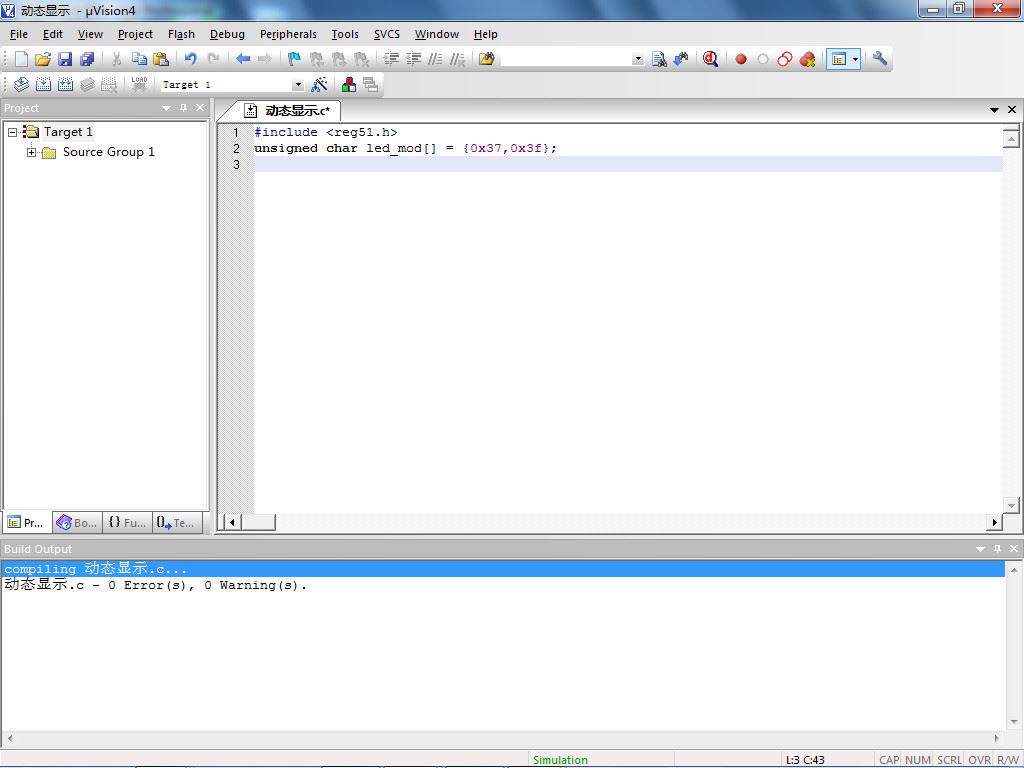Screen dimensions: 1024x768
Task: Open the Find in Files icon
Action: click(x=487, y=59)
